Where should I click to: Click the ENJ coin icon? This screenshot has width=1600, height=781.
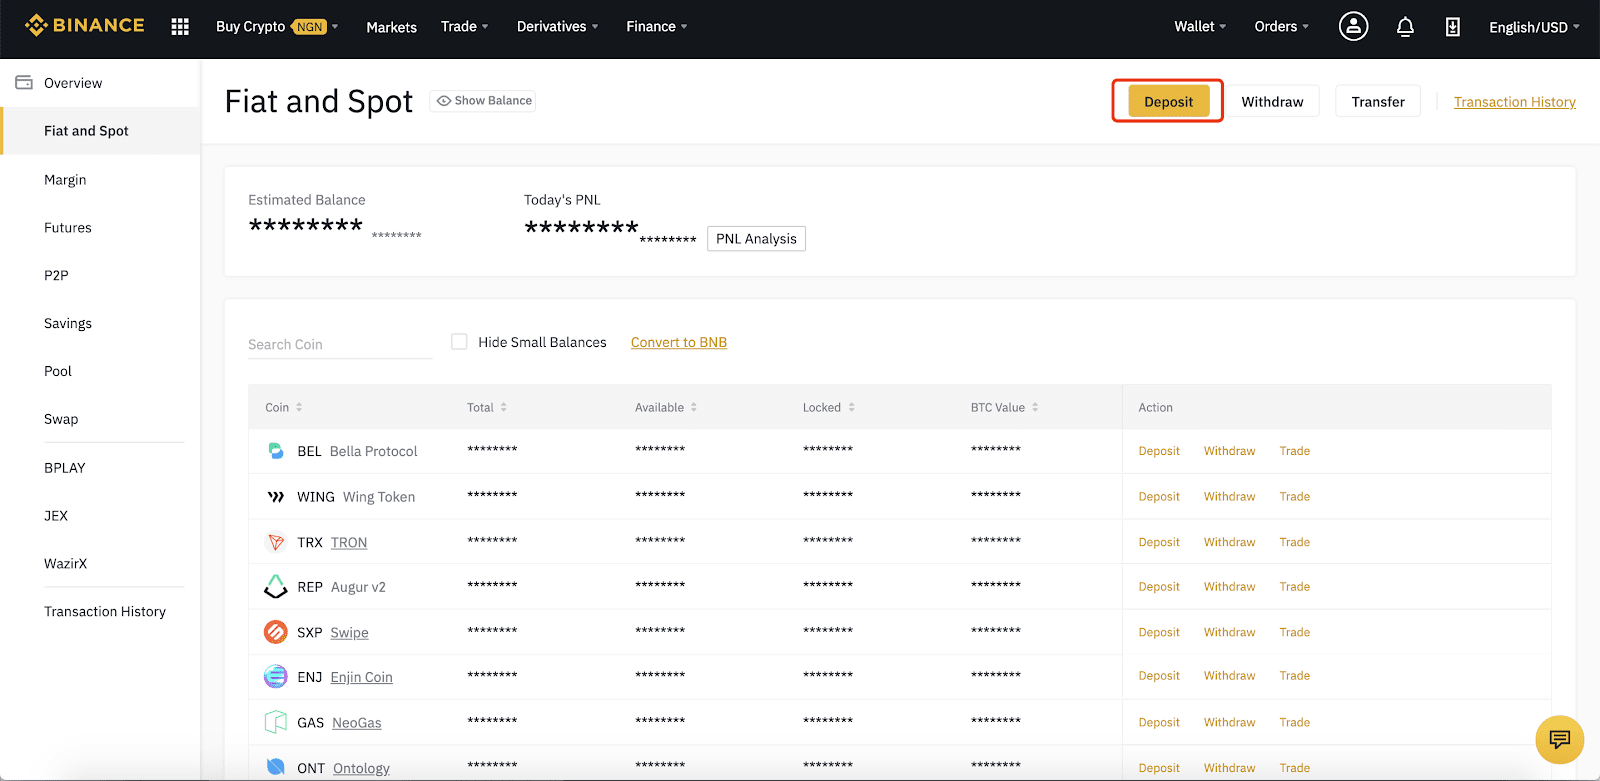tap(276, 677)
